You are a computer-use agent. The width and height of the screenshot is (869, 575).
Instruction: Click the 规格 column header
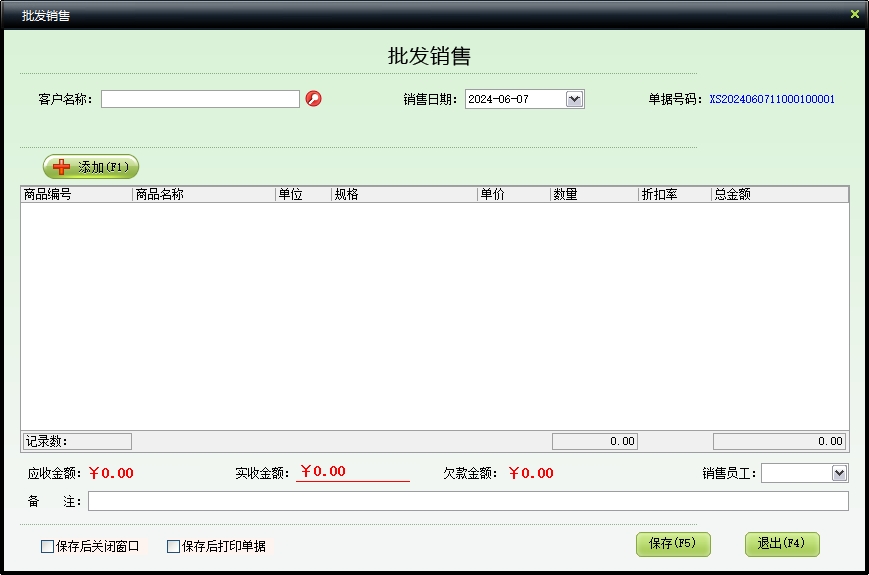click(404, 195)
